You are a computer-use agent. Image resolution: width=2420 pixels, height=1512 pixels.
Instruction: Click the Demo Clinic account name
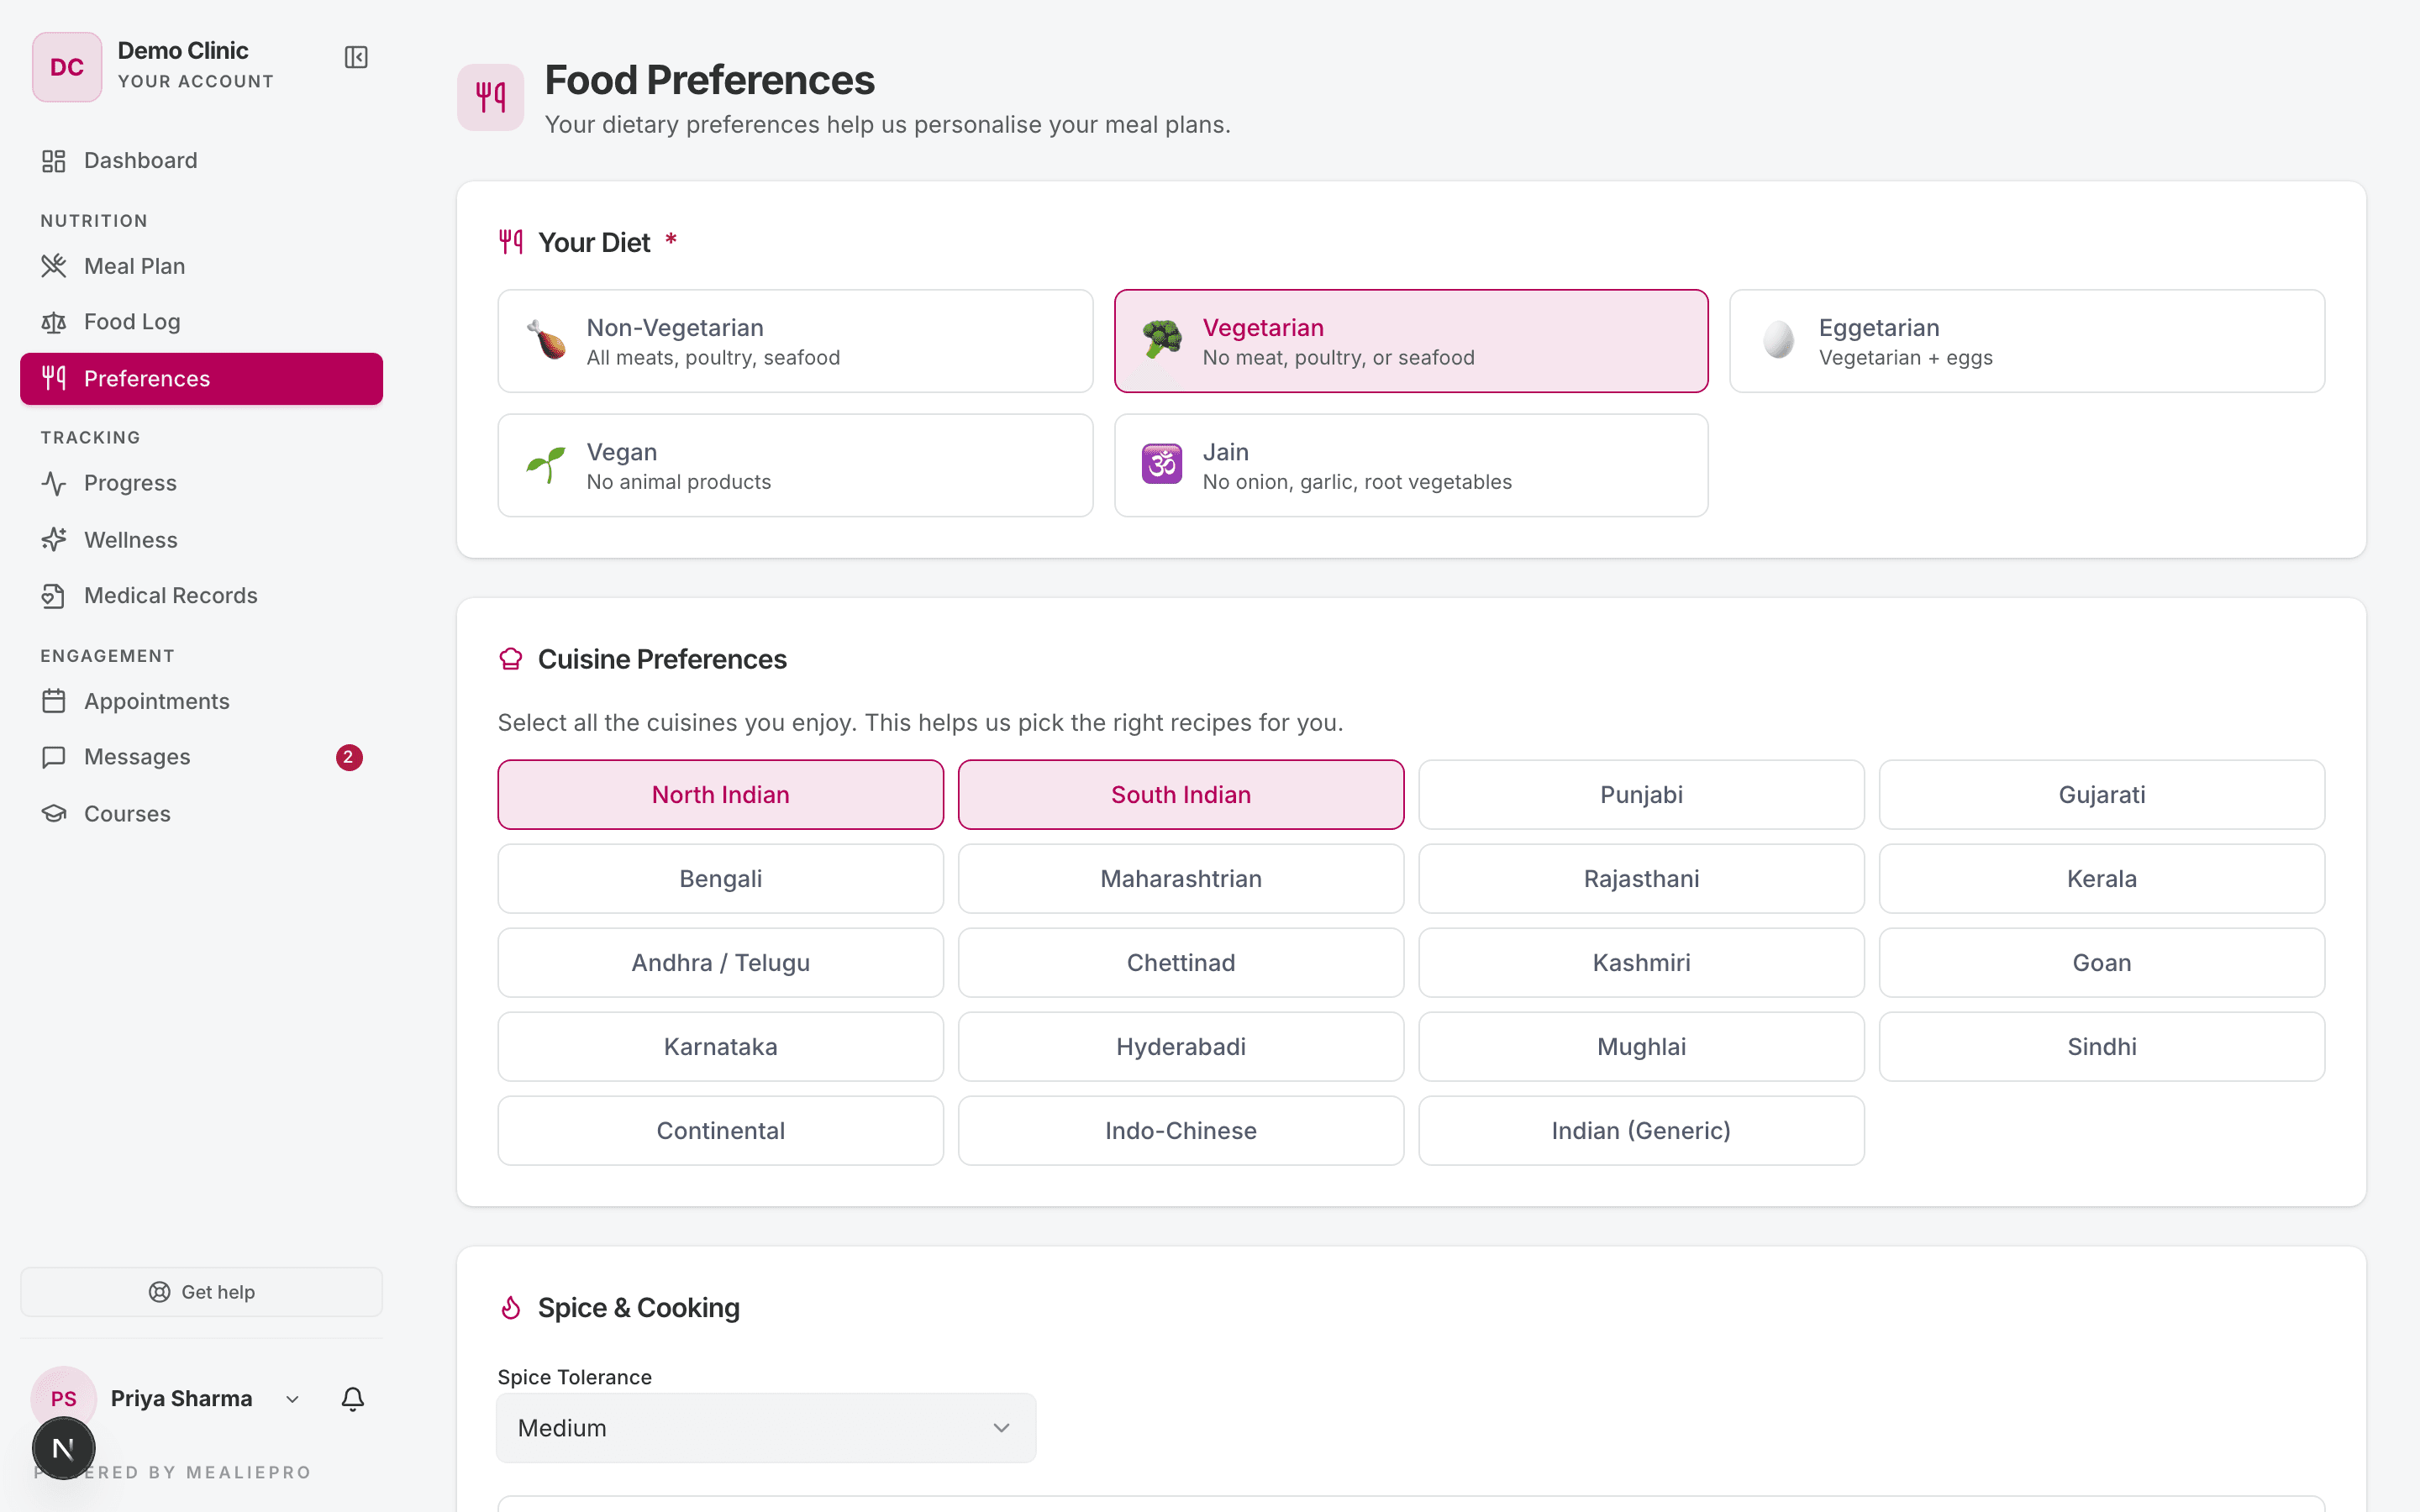point(183,50)
